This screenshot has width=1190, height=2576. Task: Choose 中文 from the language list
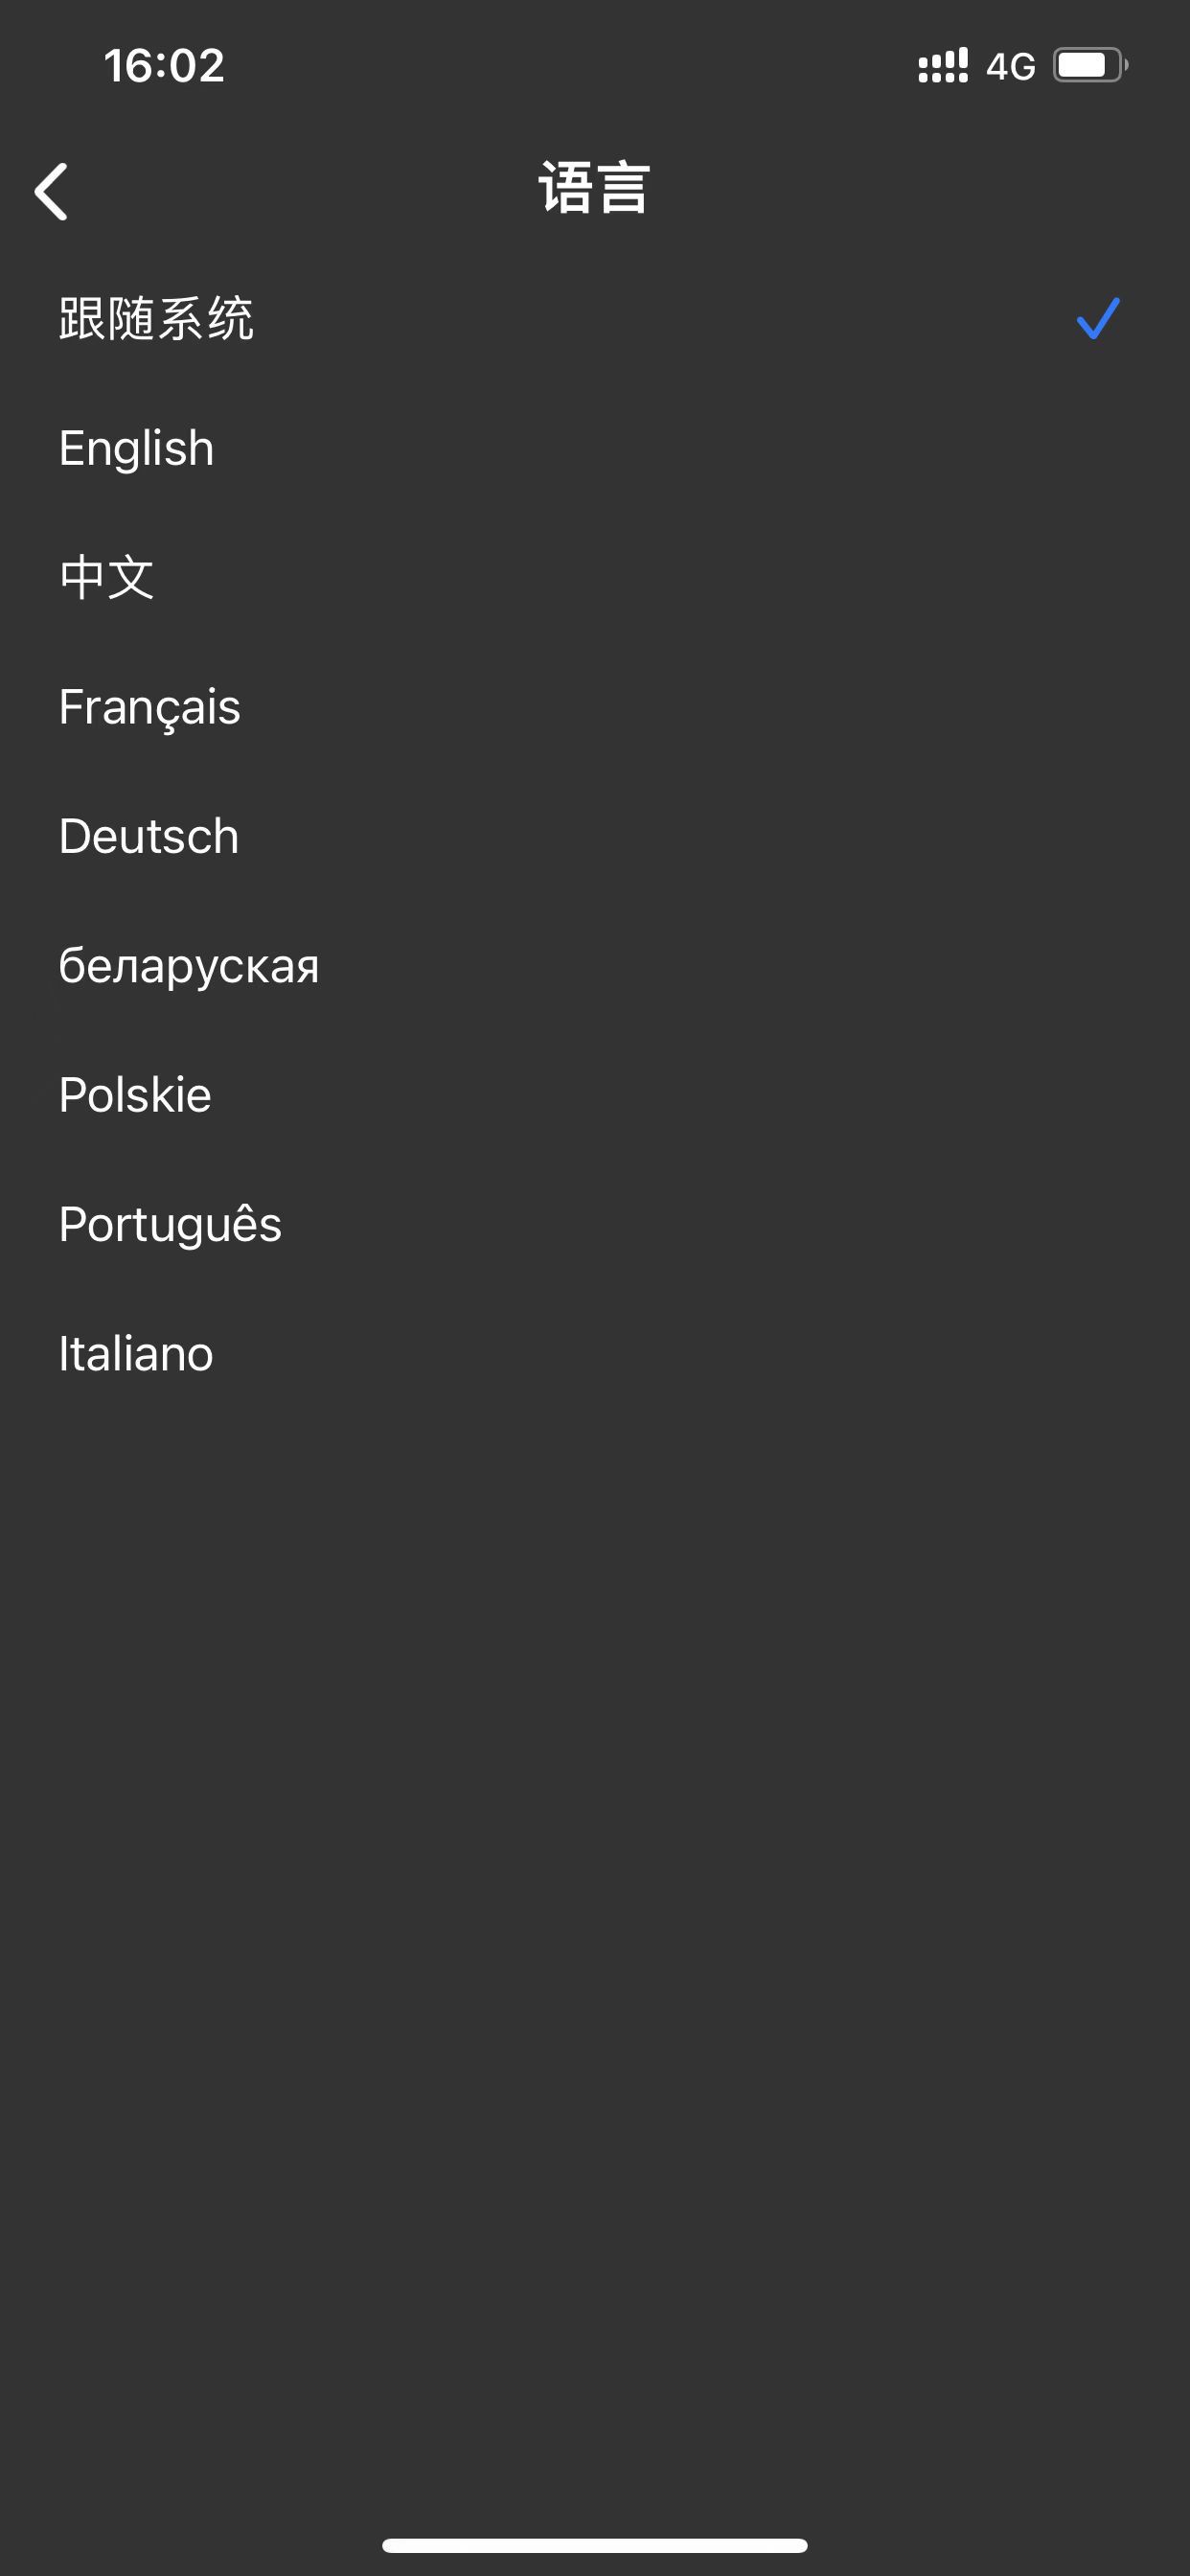click(x=107, y=577)
